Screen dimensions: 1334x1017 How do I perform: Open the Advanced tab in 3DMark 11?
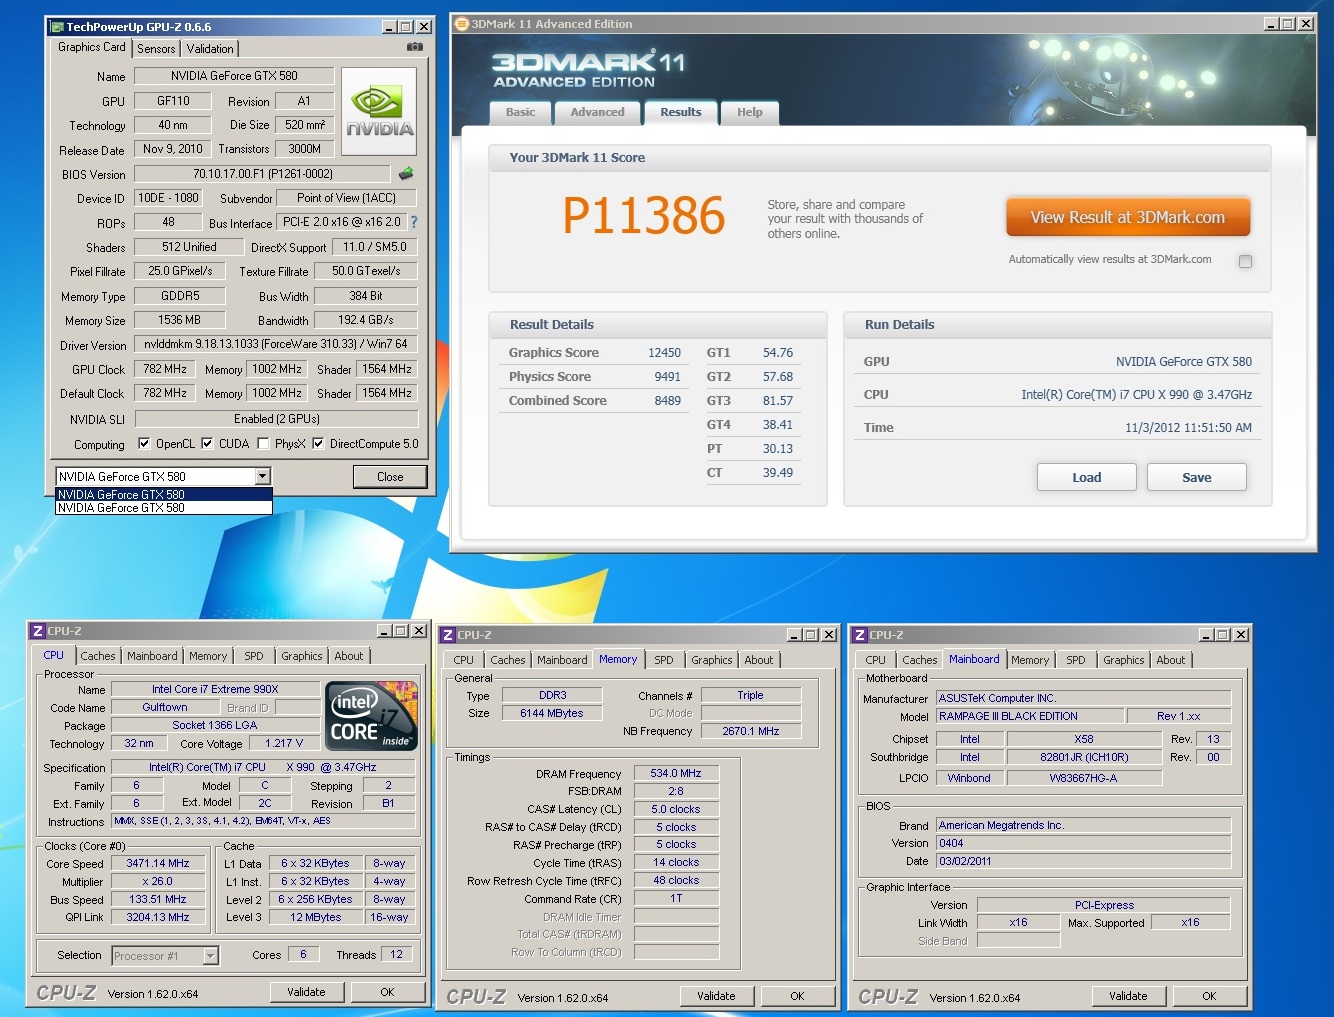[597, 112]
